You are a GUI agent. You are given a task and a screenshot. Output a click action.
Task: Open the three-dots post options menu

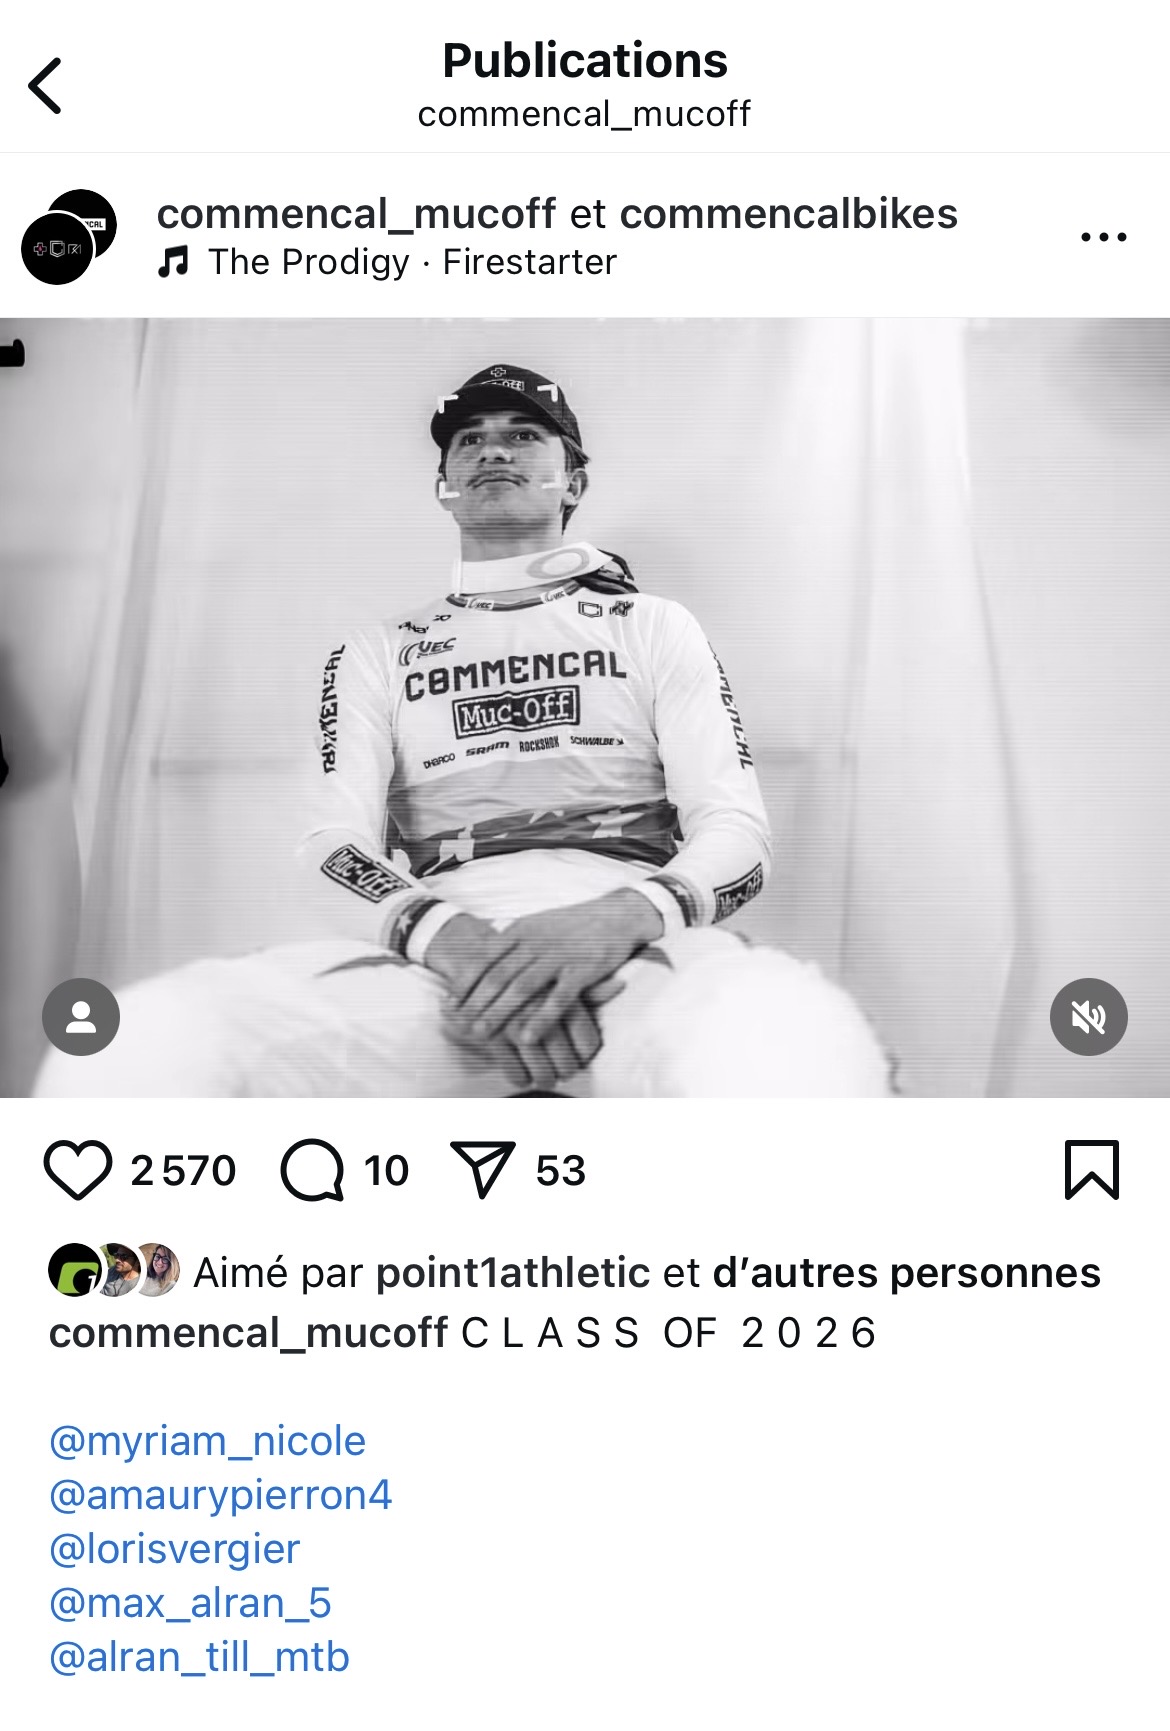(x=1104, y=237)
